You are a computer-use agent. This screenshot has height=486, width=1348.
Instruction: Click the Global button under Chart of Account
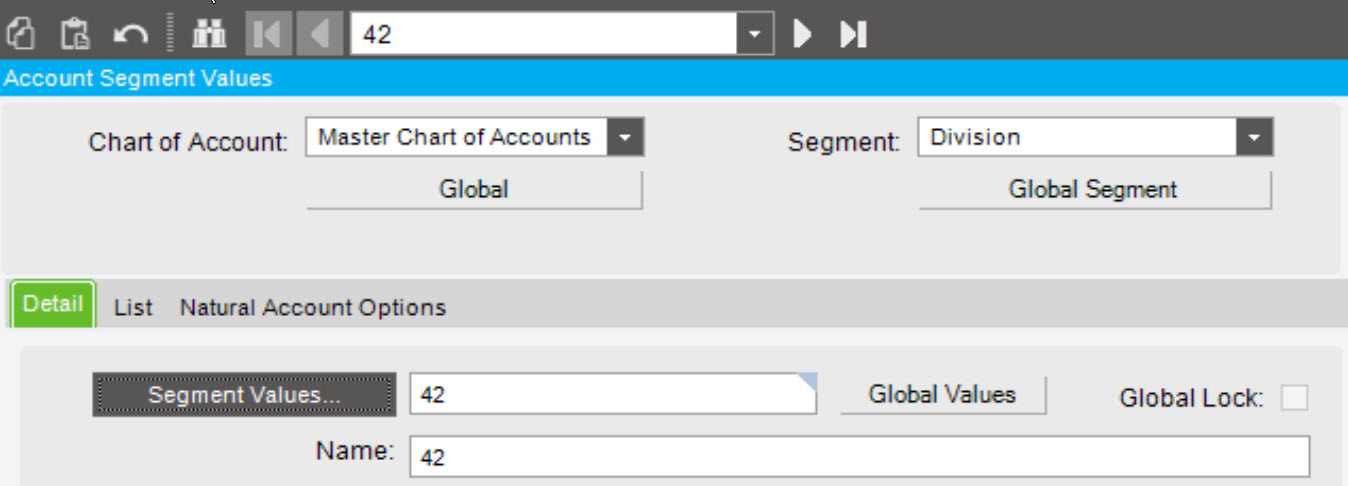(474, 189)
